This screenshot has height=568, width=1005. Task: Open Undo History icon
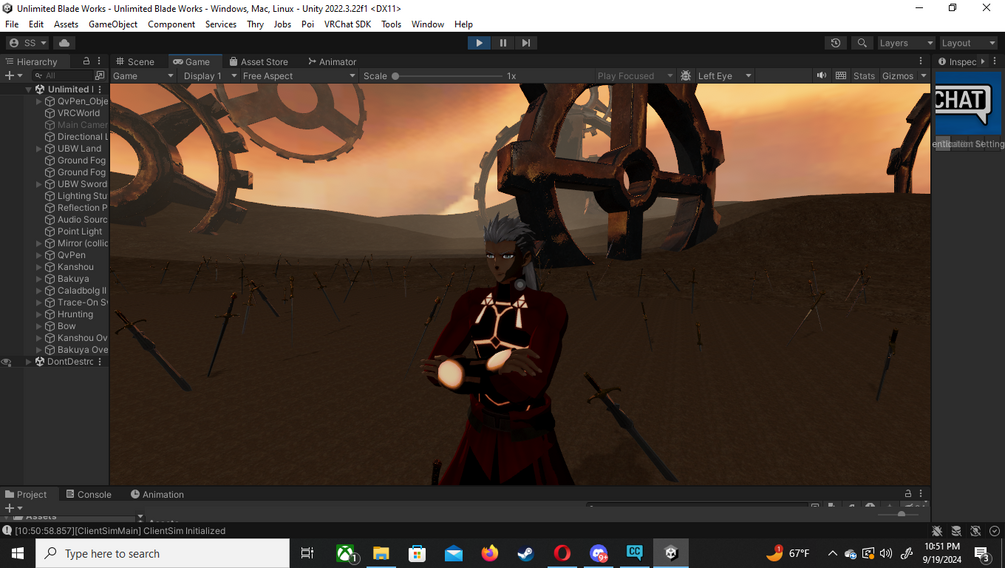[x=835, y=43]
